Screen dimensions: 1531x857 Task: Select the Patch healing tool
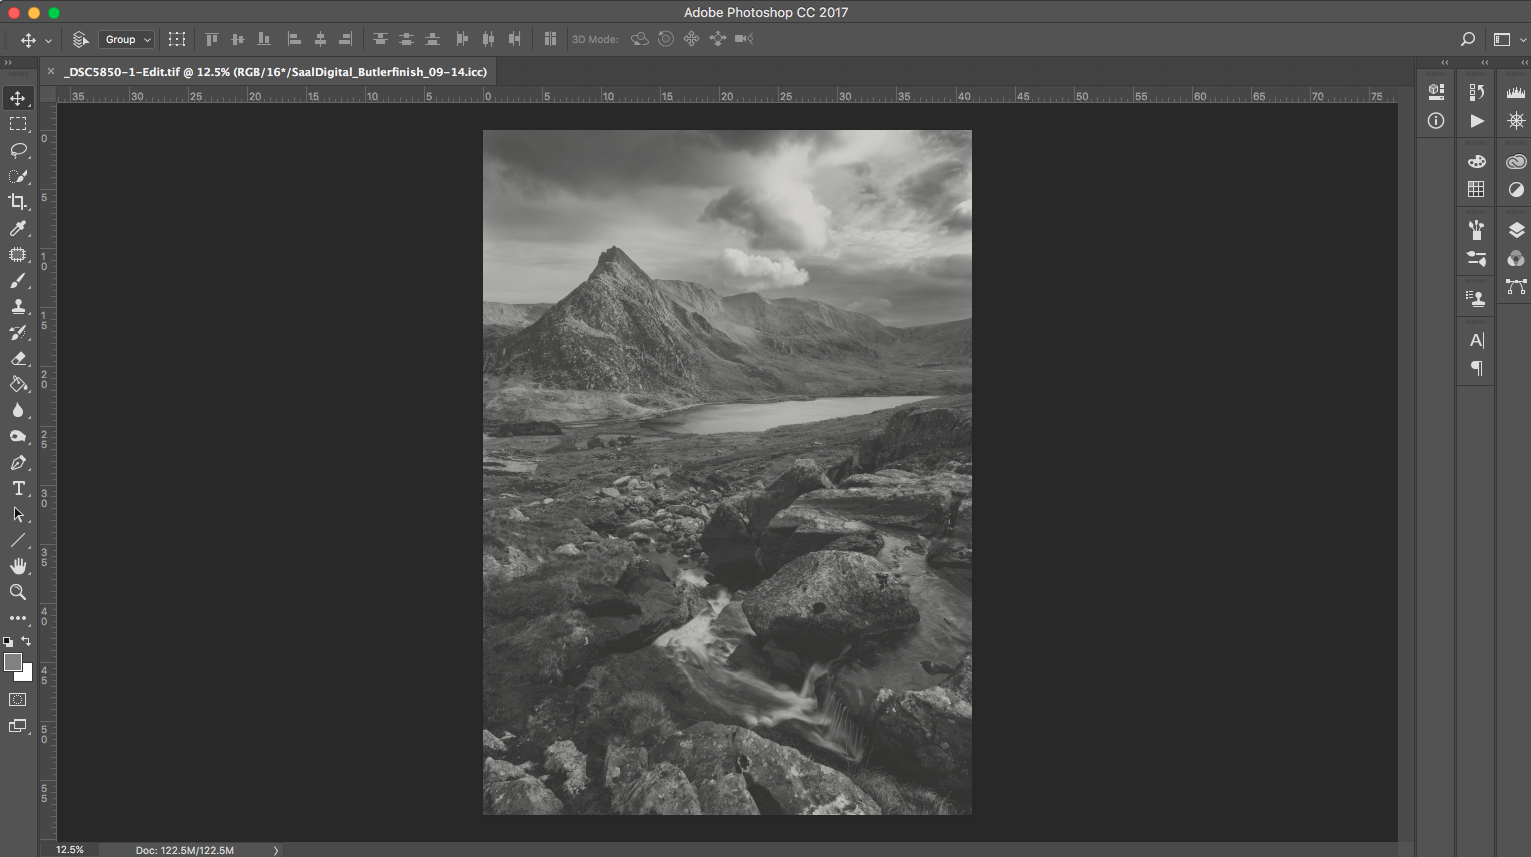pyautogui.click(x=18, y=255)
